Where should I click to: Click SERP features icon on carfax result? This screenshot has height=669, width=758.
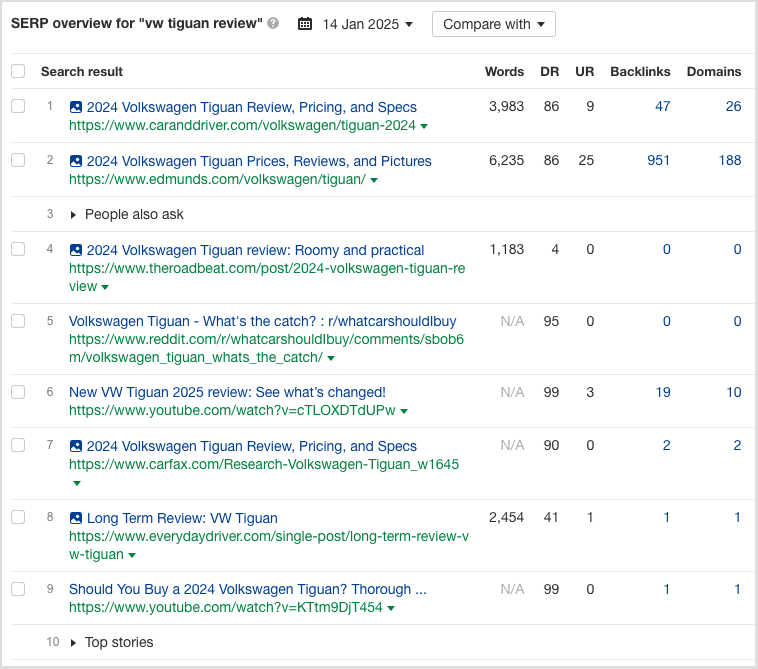[x=76, y=446]
